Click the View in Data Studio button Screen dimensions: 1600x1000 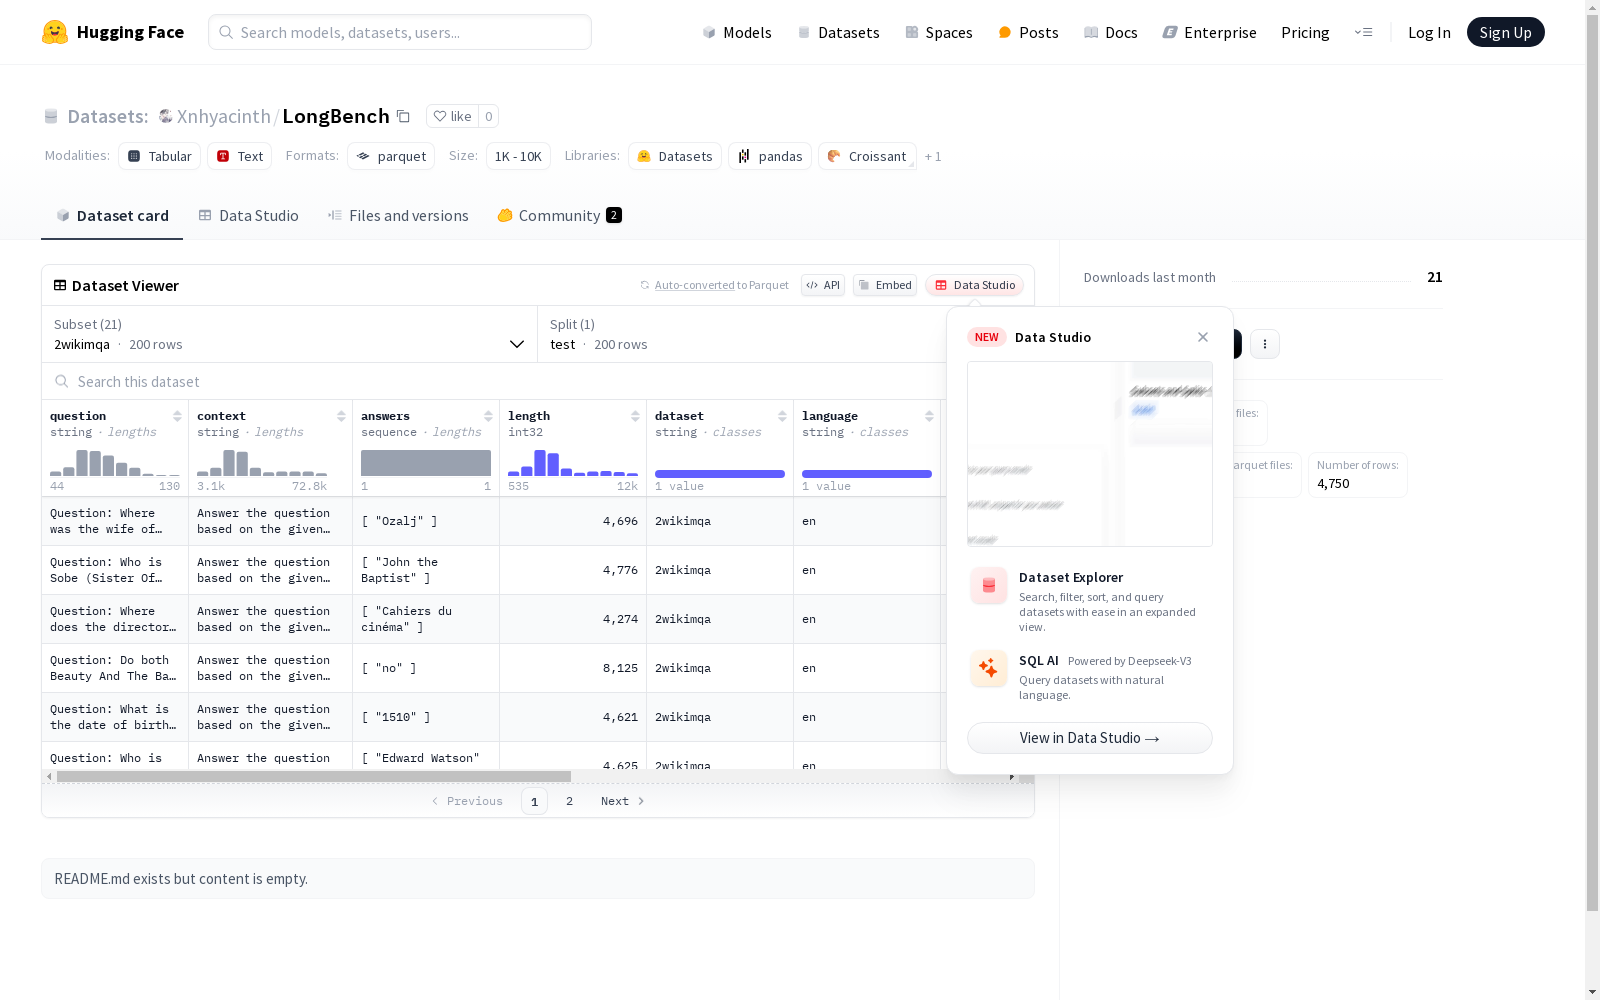coord(1090,738)
